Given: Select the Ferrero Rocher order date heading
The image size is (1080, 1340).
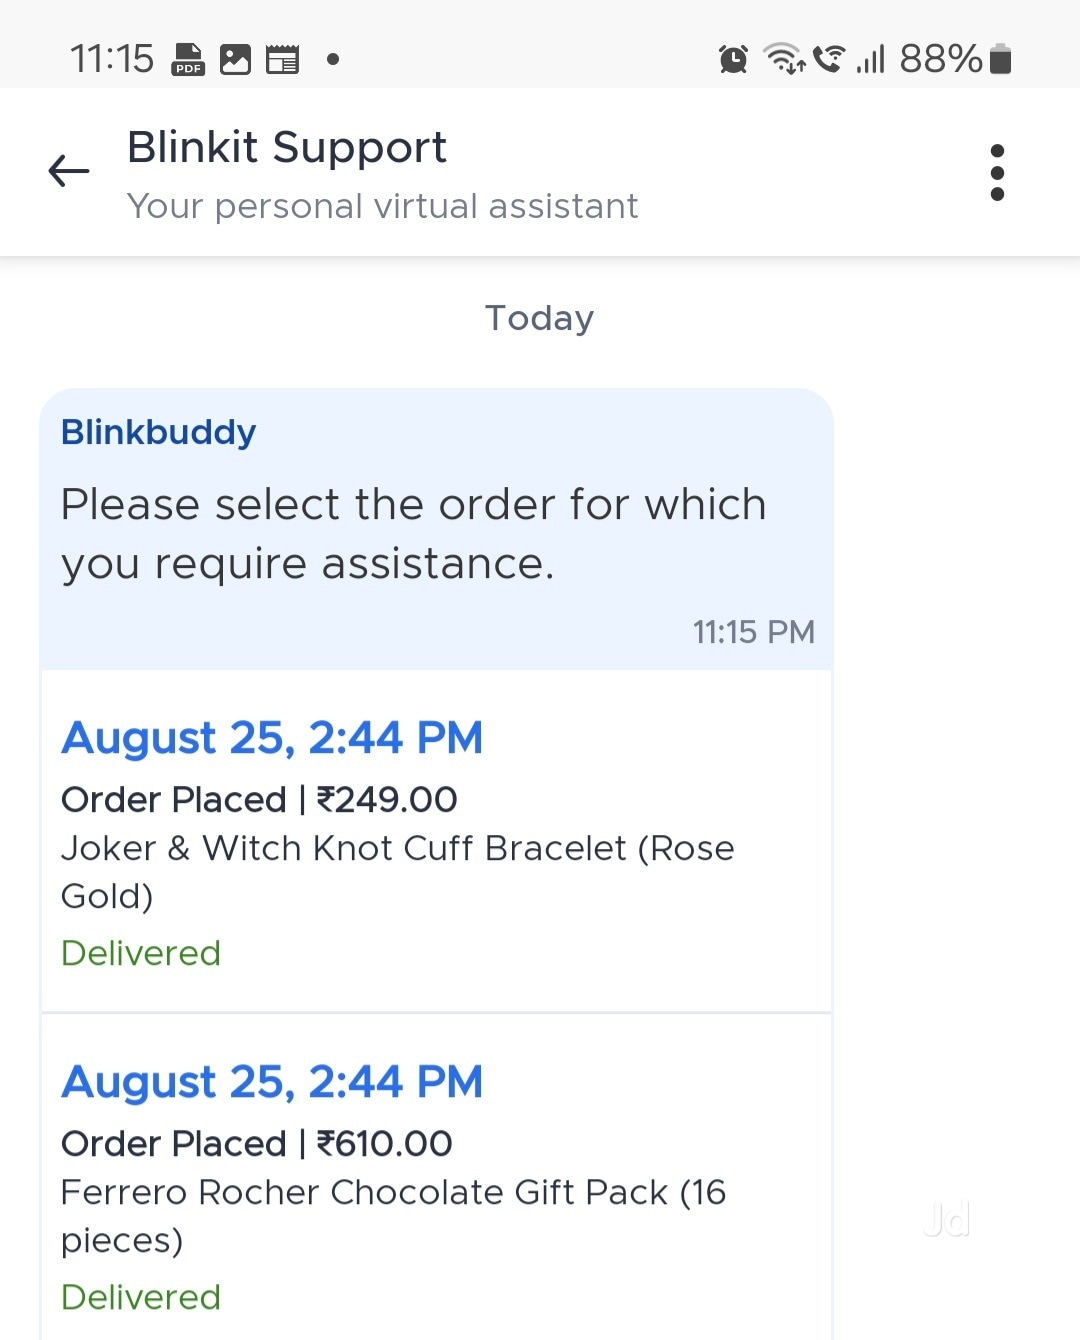Looking at the screenshot, I should (x=272, y=1082).
